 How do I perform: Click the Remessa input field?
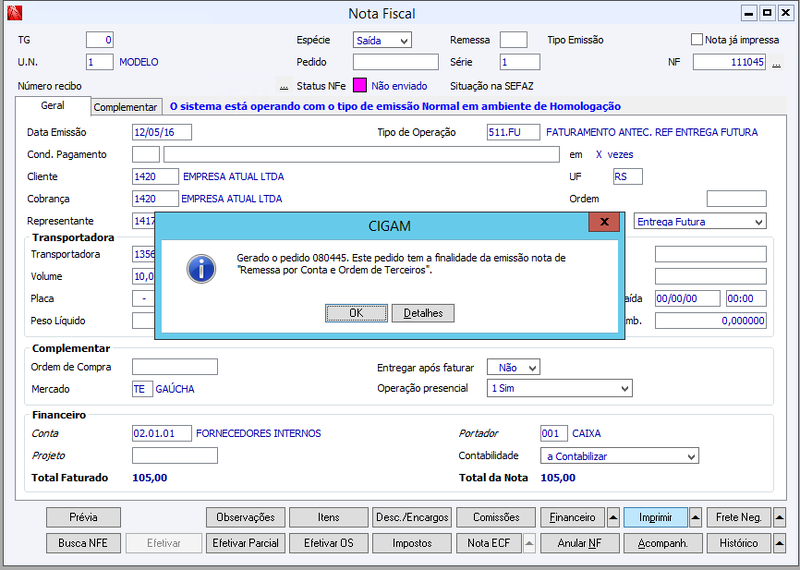coord(513,40)
